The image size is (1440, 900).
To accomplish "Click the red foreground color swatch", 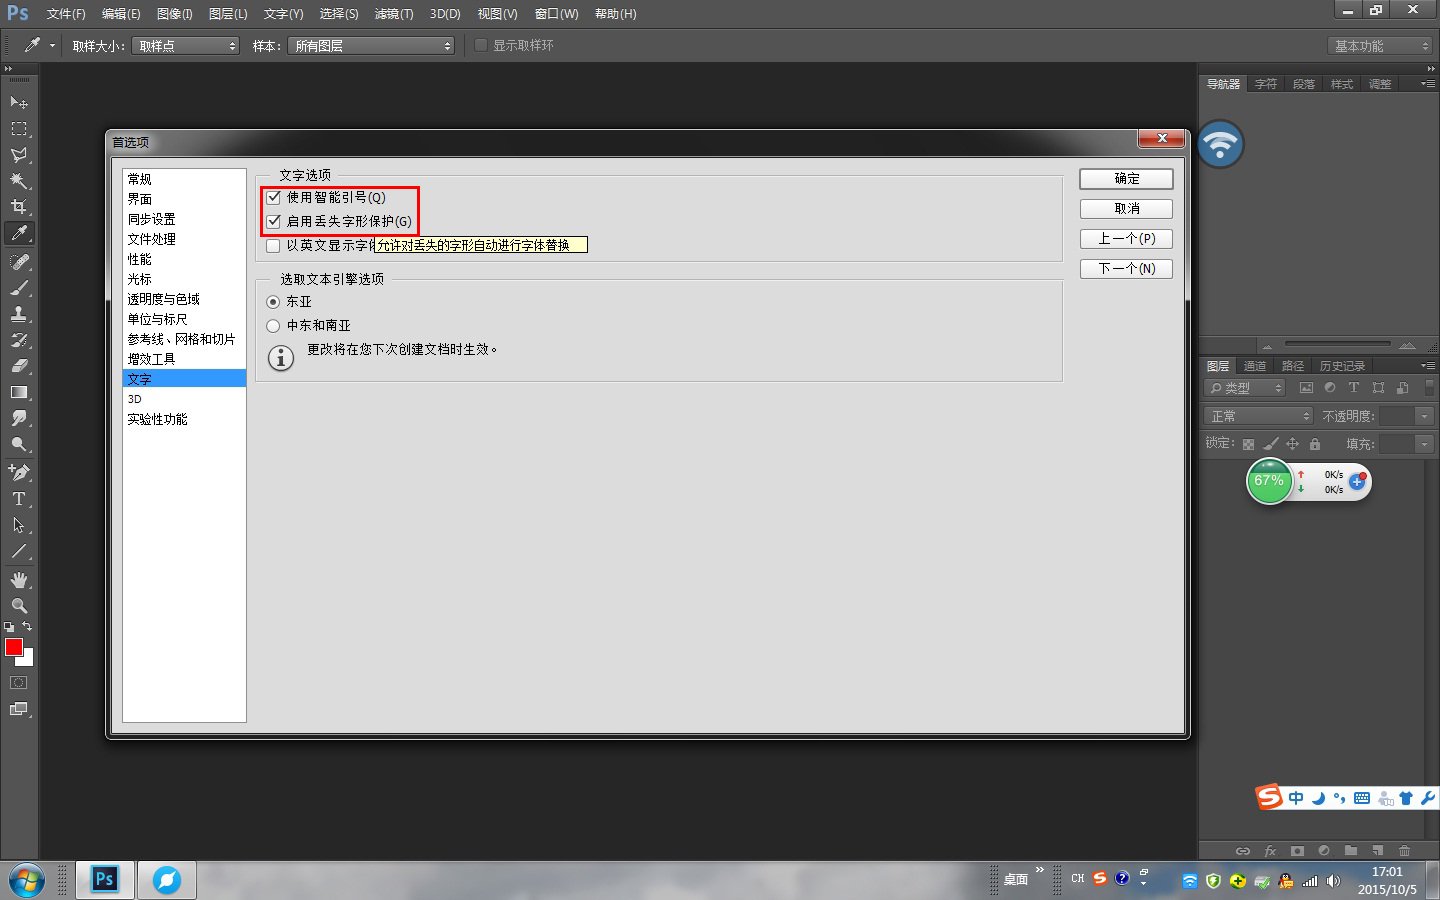I will click(x=13, y=648).
